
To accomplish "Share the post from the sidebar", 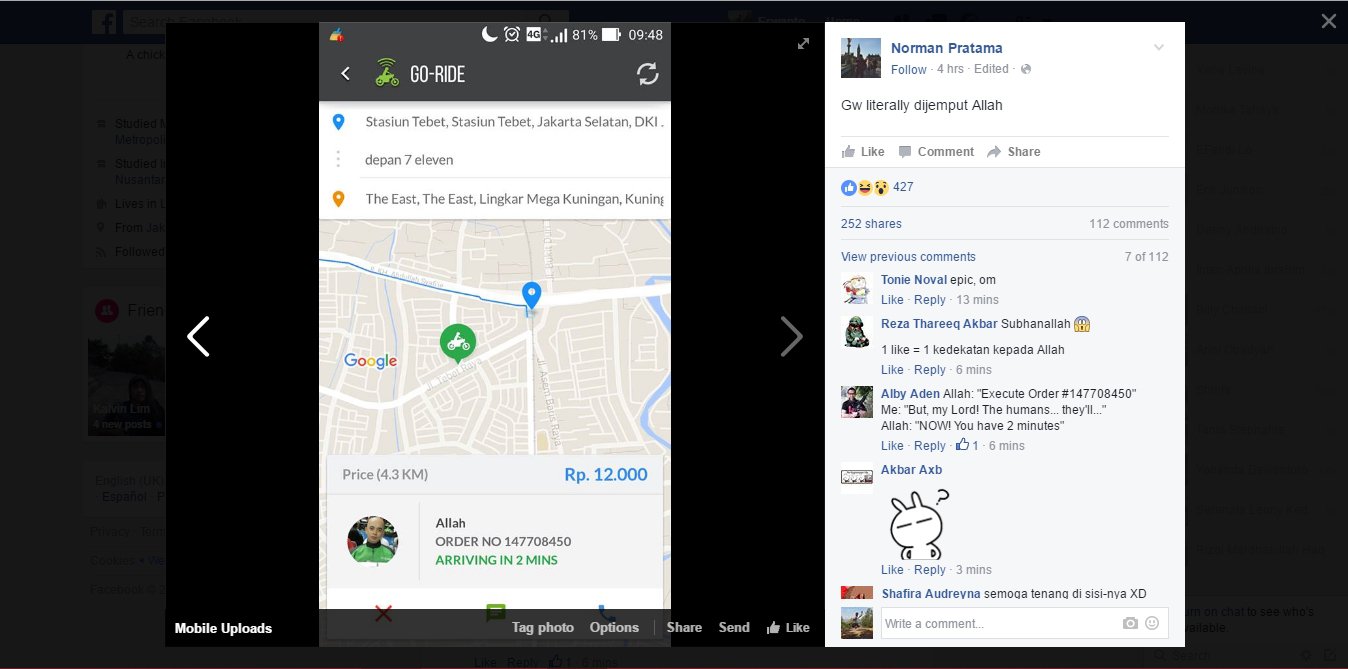I will pyautogui.click(x=1014, y=152).
